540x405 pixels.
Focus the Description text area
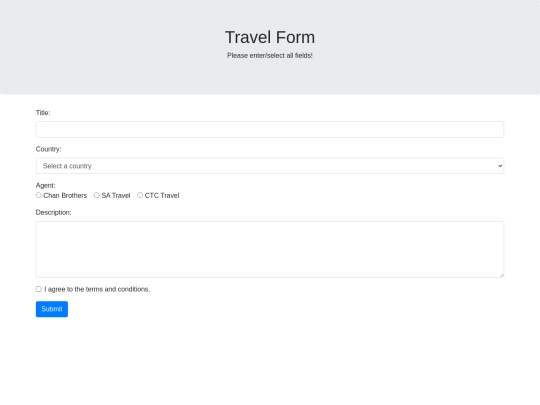[x=270, y=249]
